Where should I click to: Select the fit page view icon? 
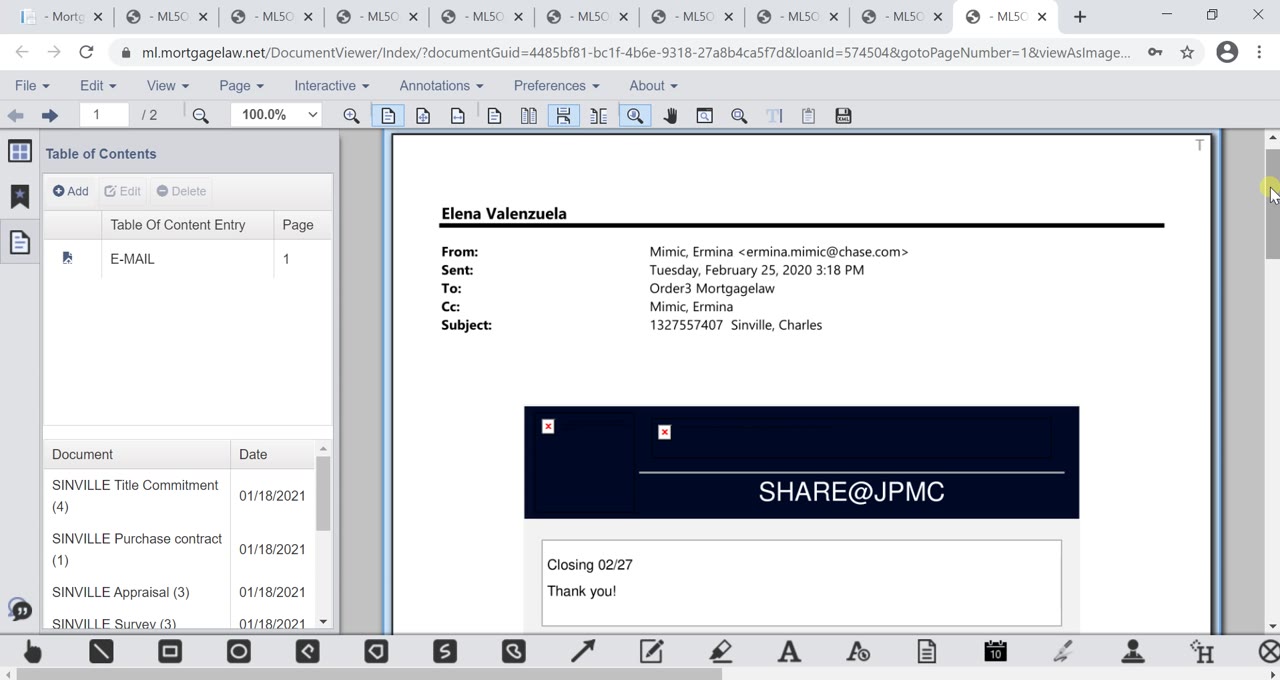pyautogui.click(x=423, y=116)
